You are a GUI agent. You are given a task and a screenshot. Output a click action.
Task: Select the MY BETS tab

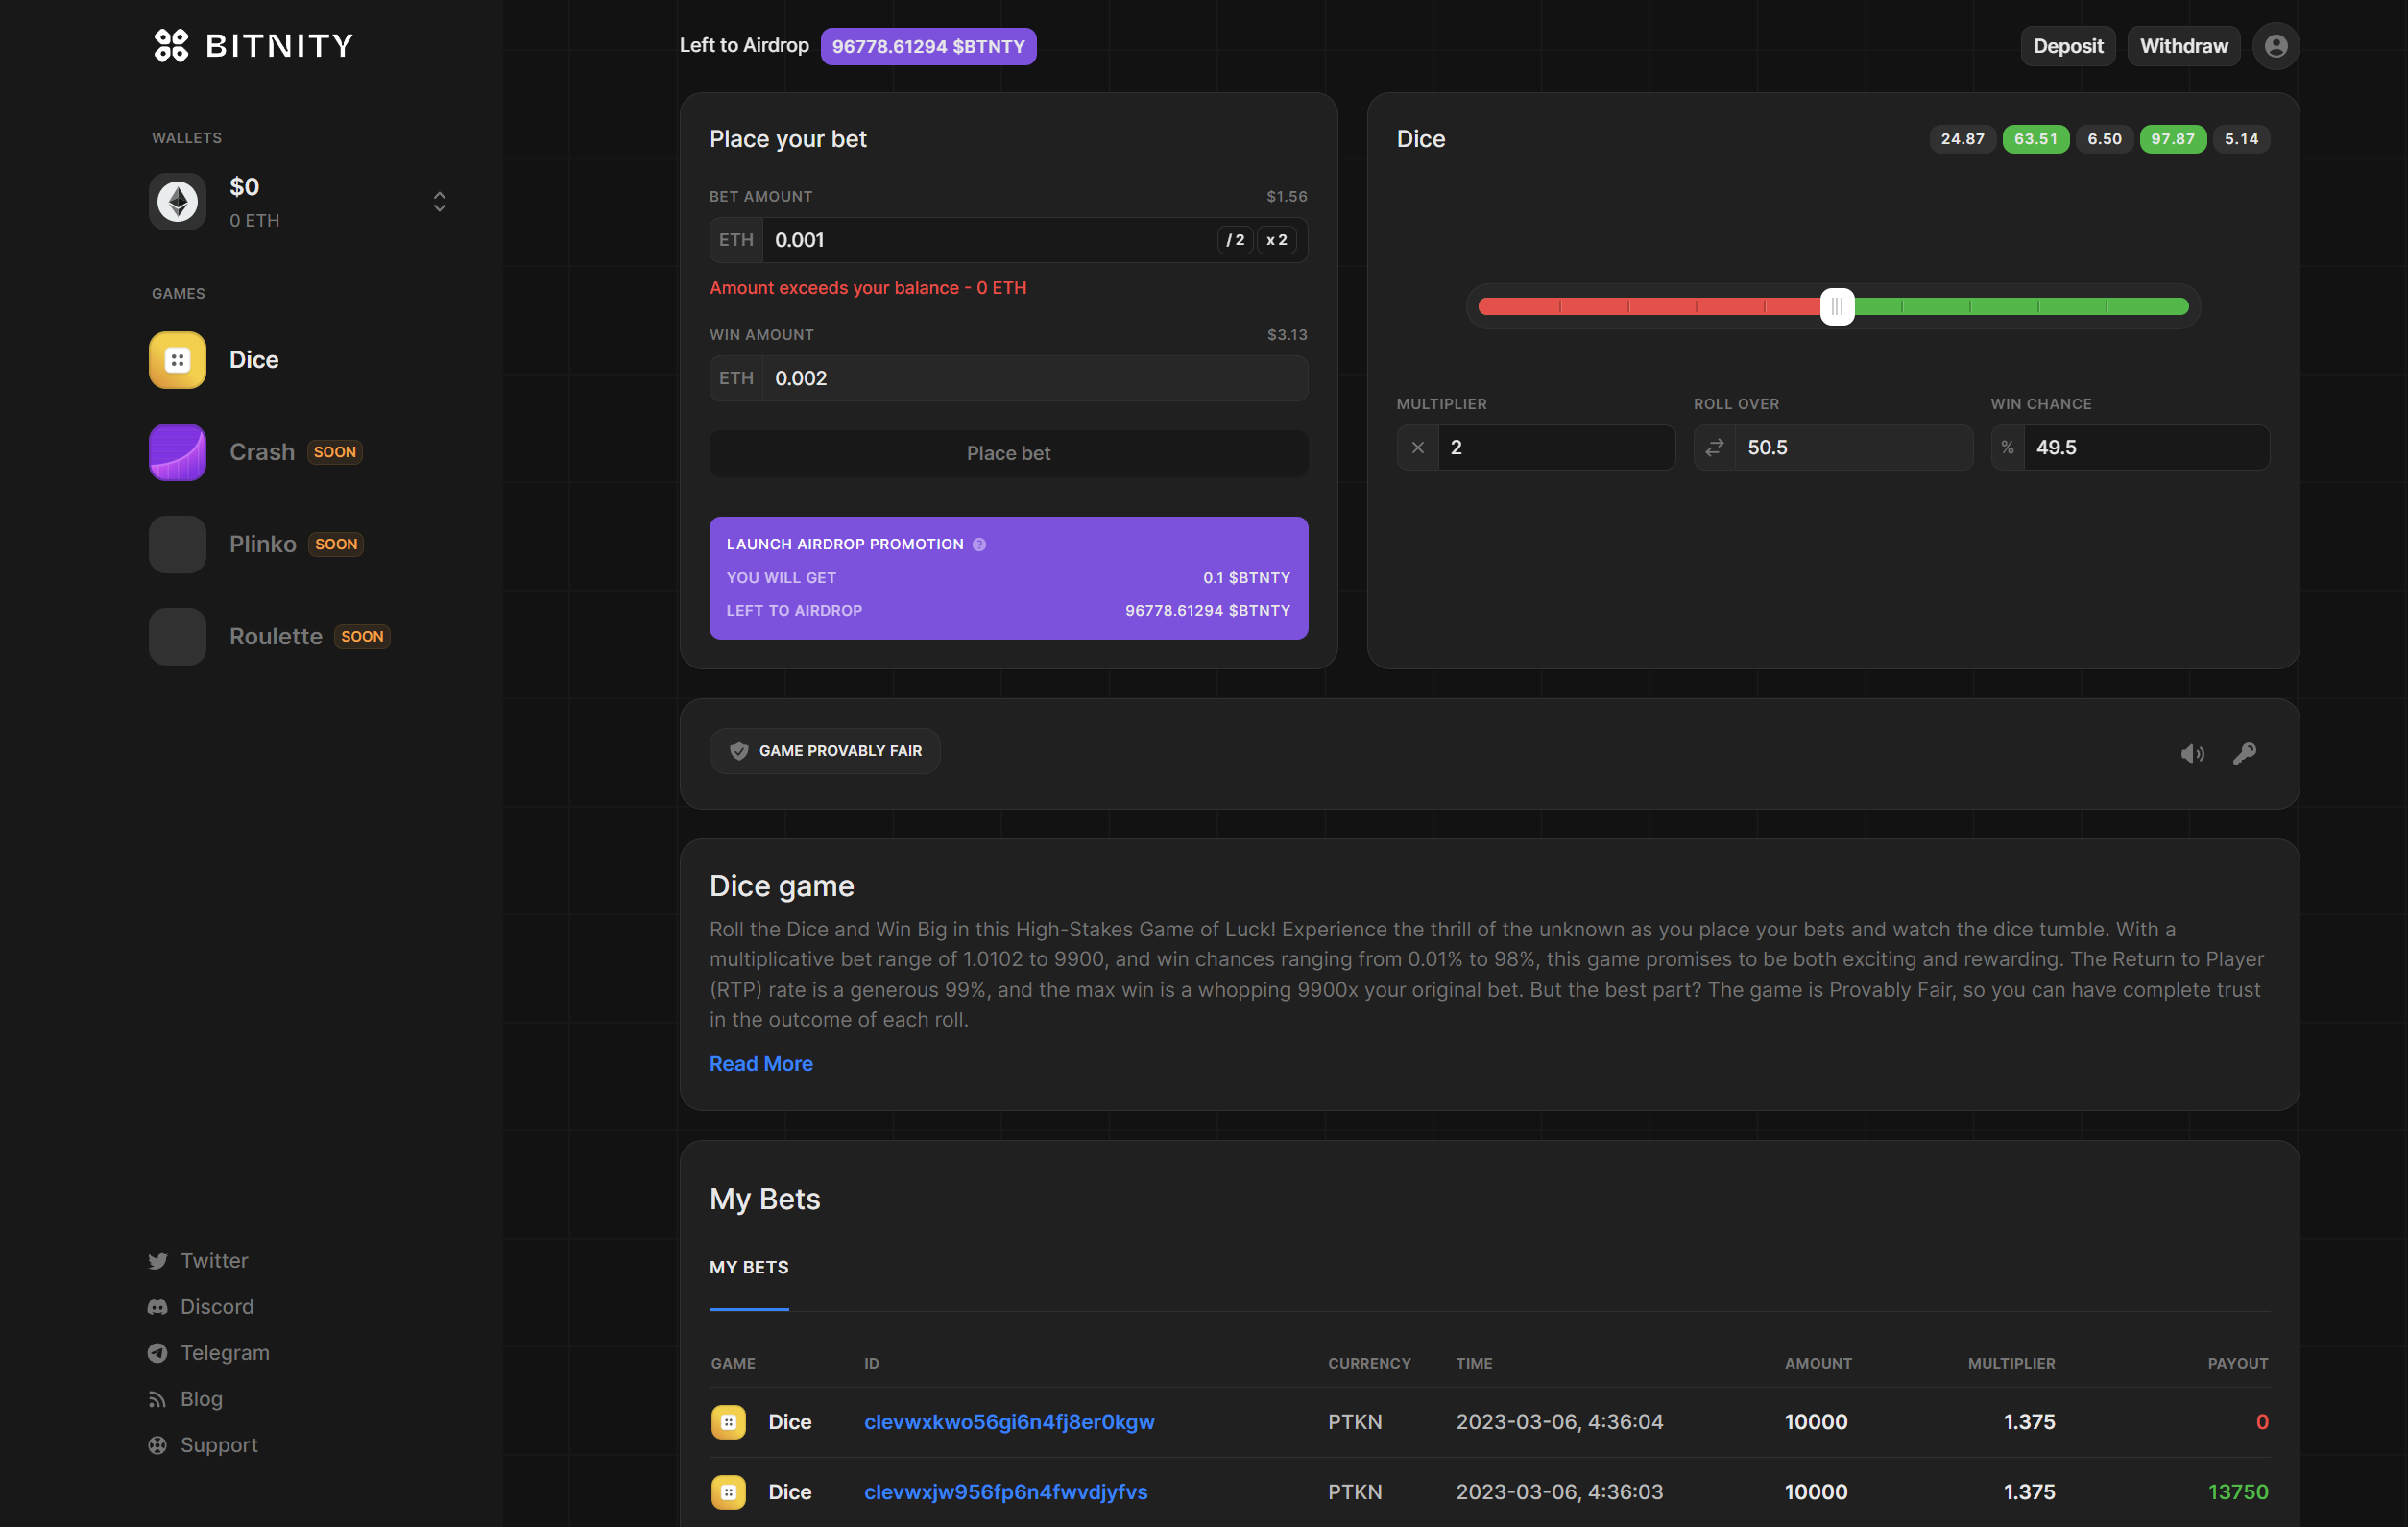click(x=749, y=1268)
